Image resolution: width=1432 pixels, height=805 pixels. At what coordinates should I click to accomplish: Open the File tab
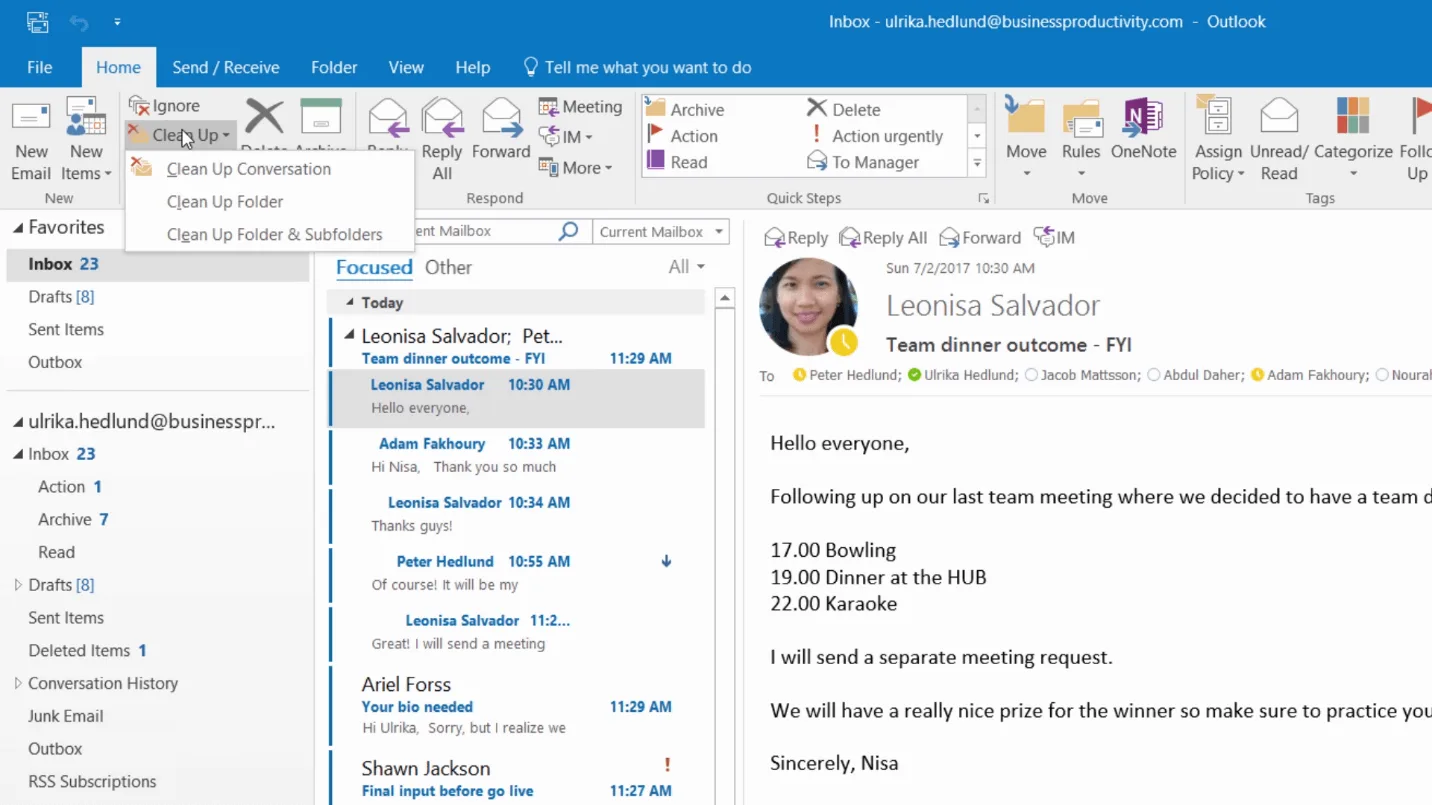tap(40, 67)
